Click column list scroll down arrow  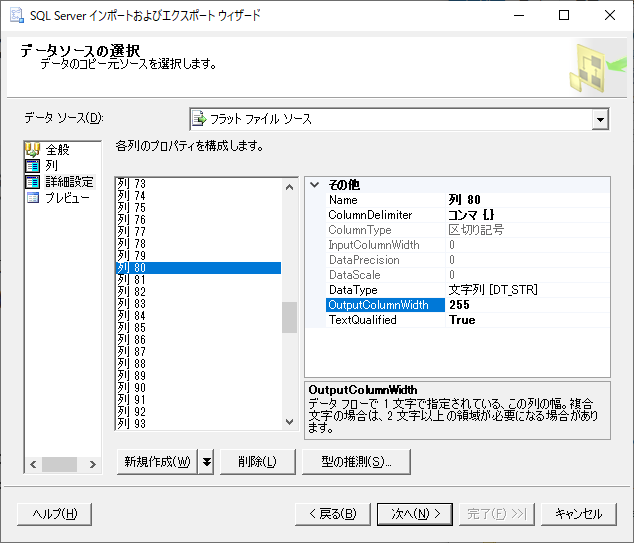click(x=290, y=422)
